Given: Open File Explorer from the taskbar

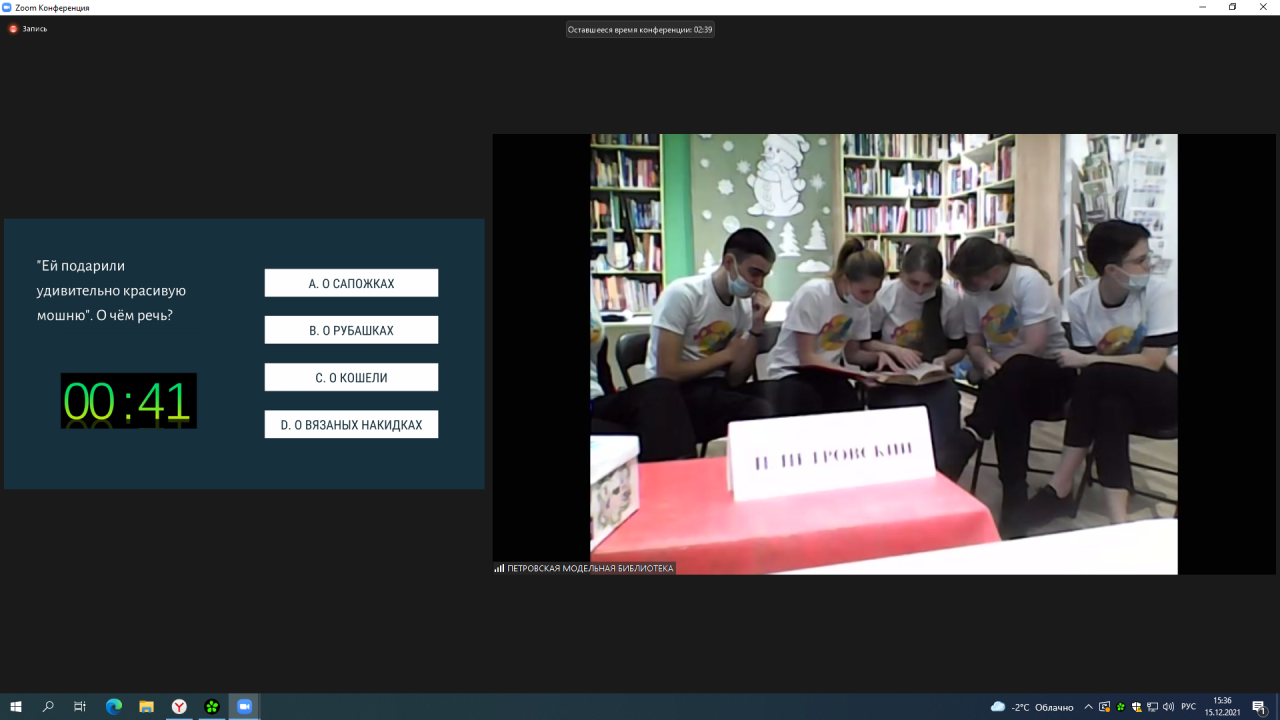Looking at the screenshot, I should (146, 706).
